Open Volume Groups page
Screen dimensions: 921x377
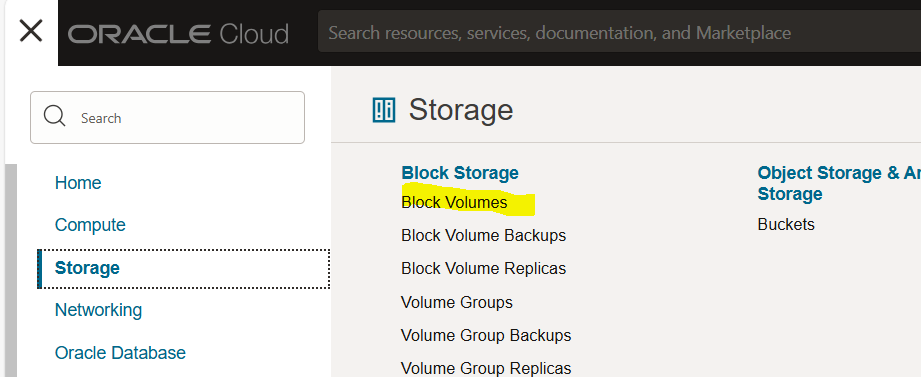click(x=456, y=302)
